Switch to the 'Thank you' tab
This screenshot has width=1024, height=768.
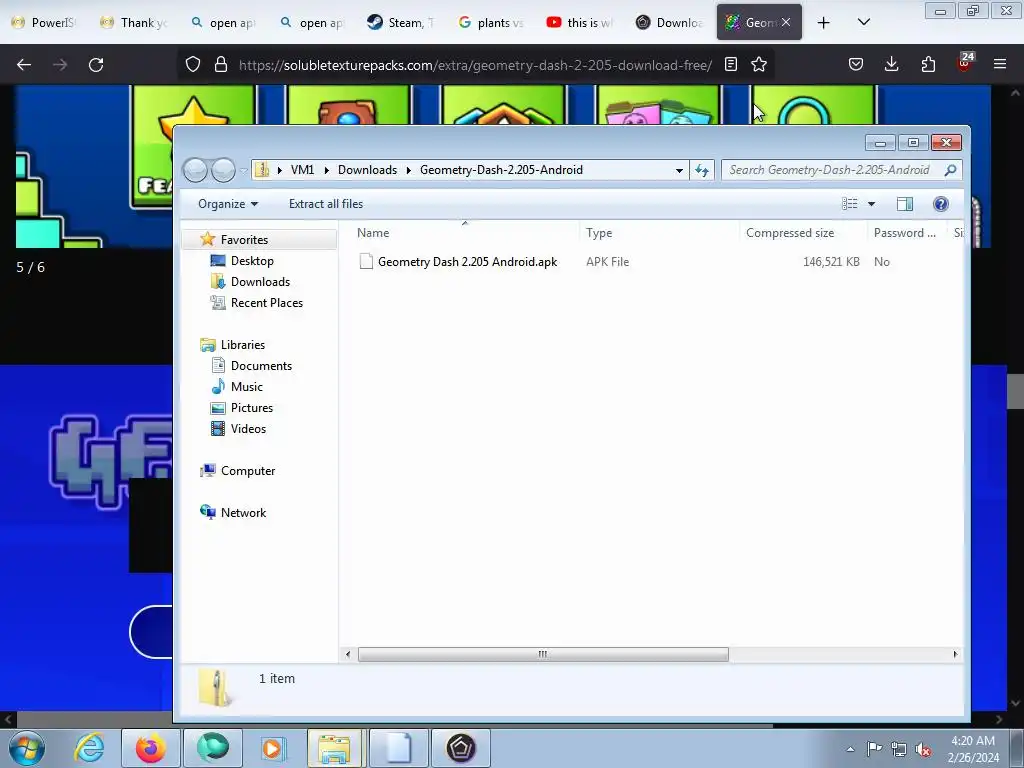[x=135, y=22]
